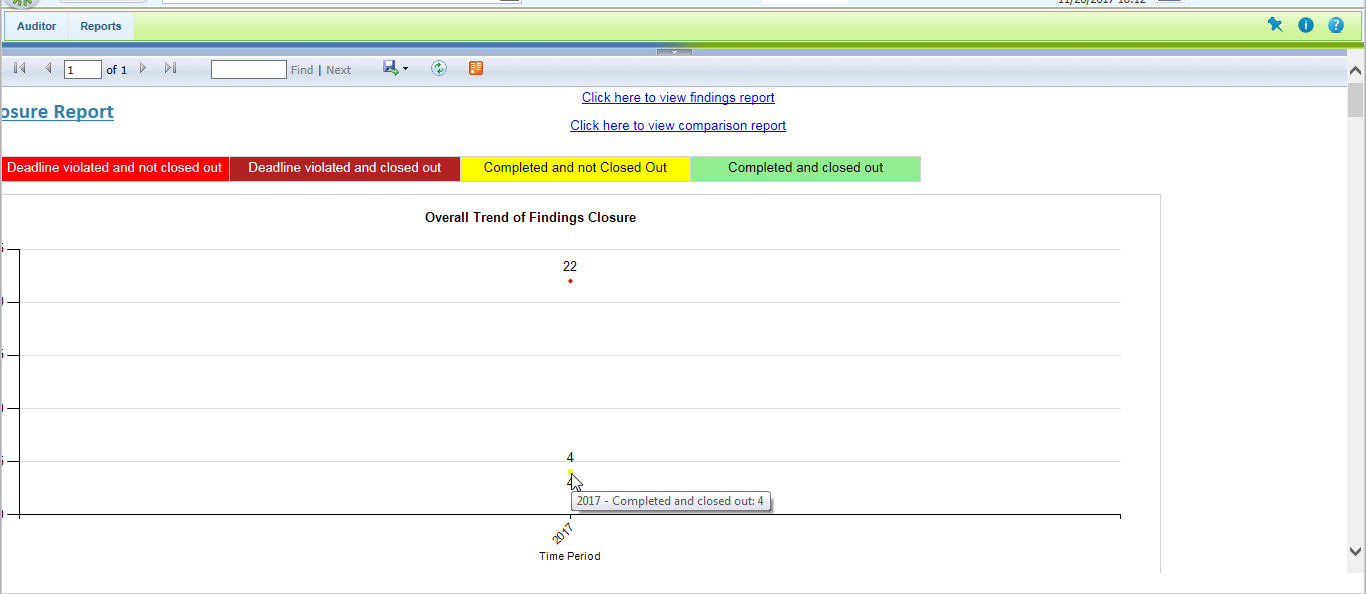Click the vertical scrollbar thumb
This screenshot has height=594, width=1366.
coord(1356,101)
